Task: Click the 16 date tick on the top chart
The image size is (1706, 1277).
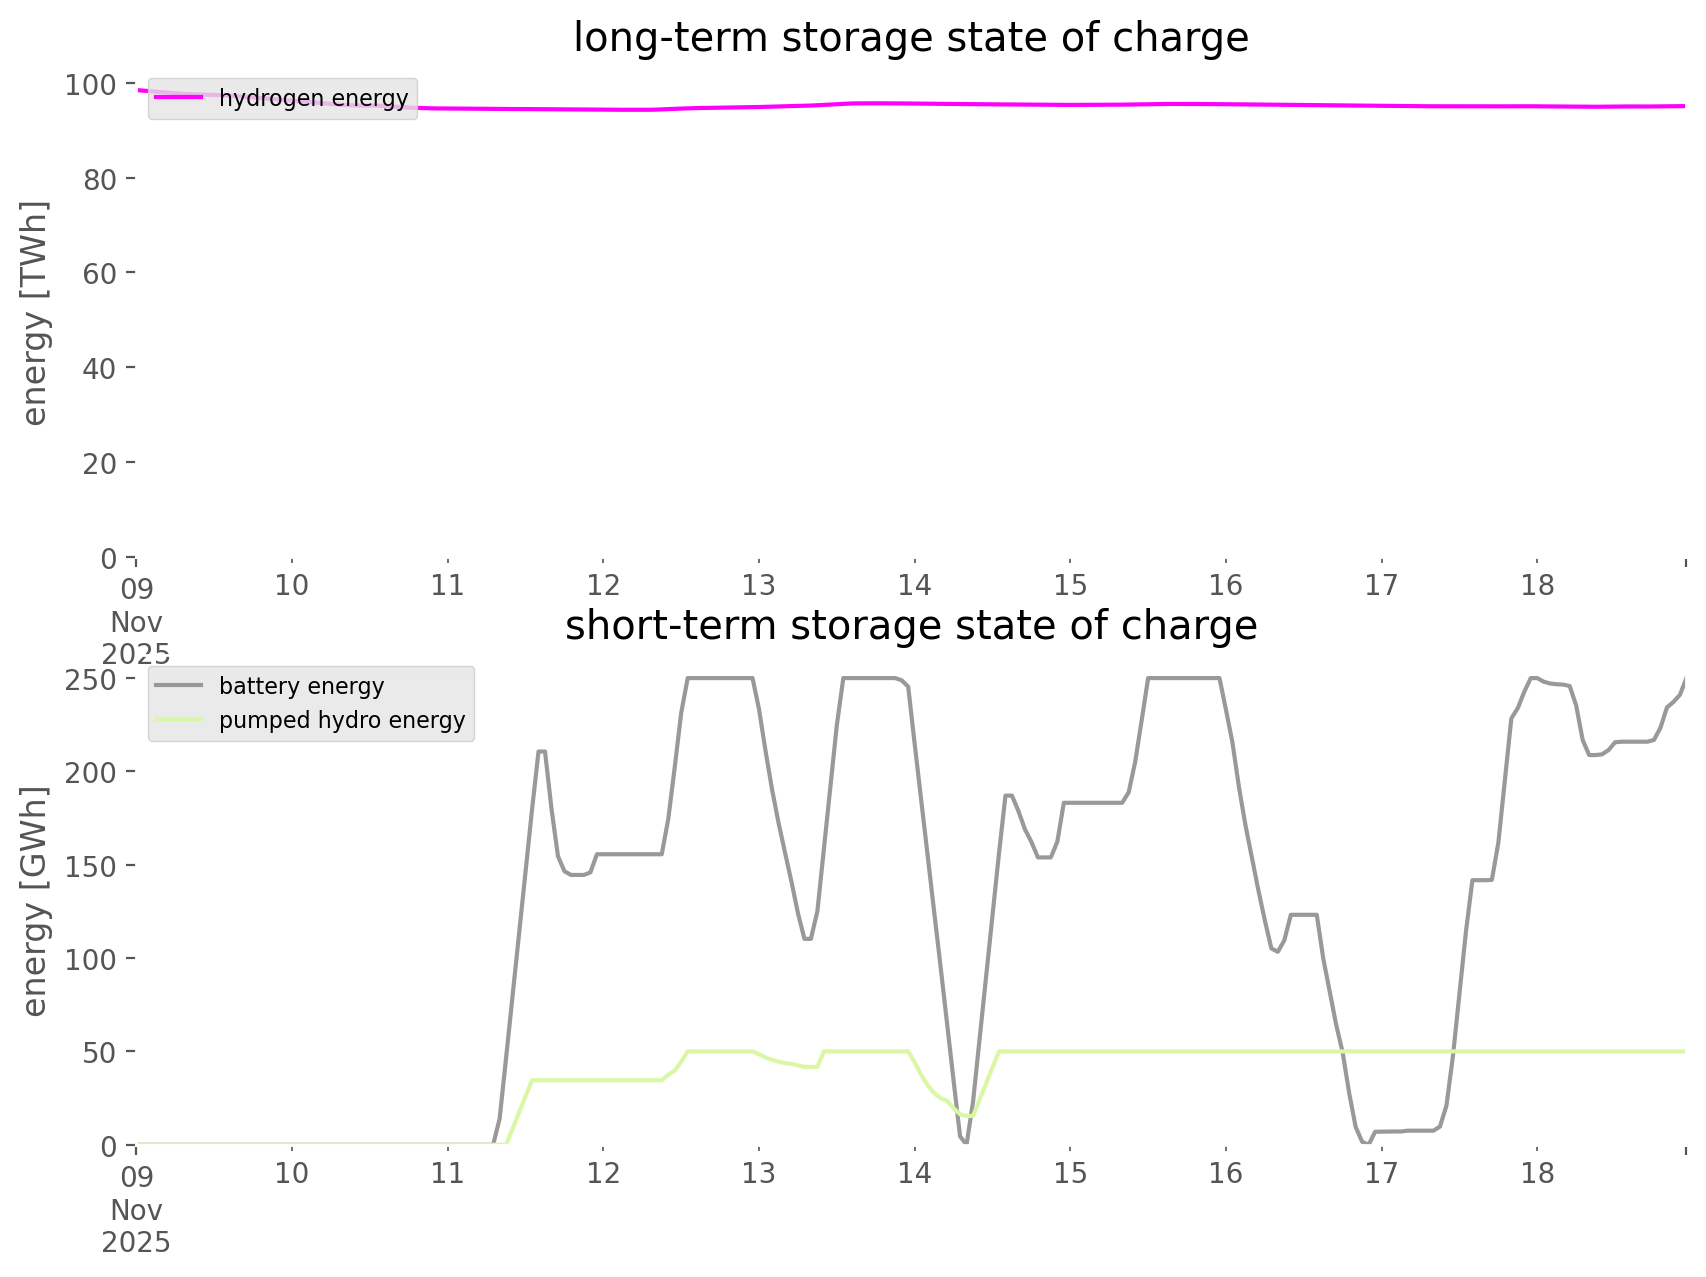Action: click(x=1225, y=585)
